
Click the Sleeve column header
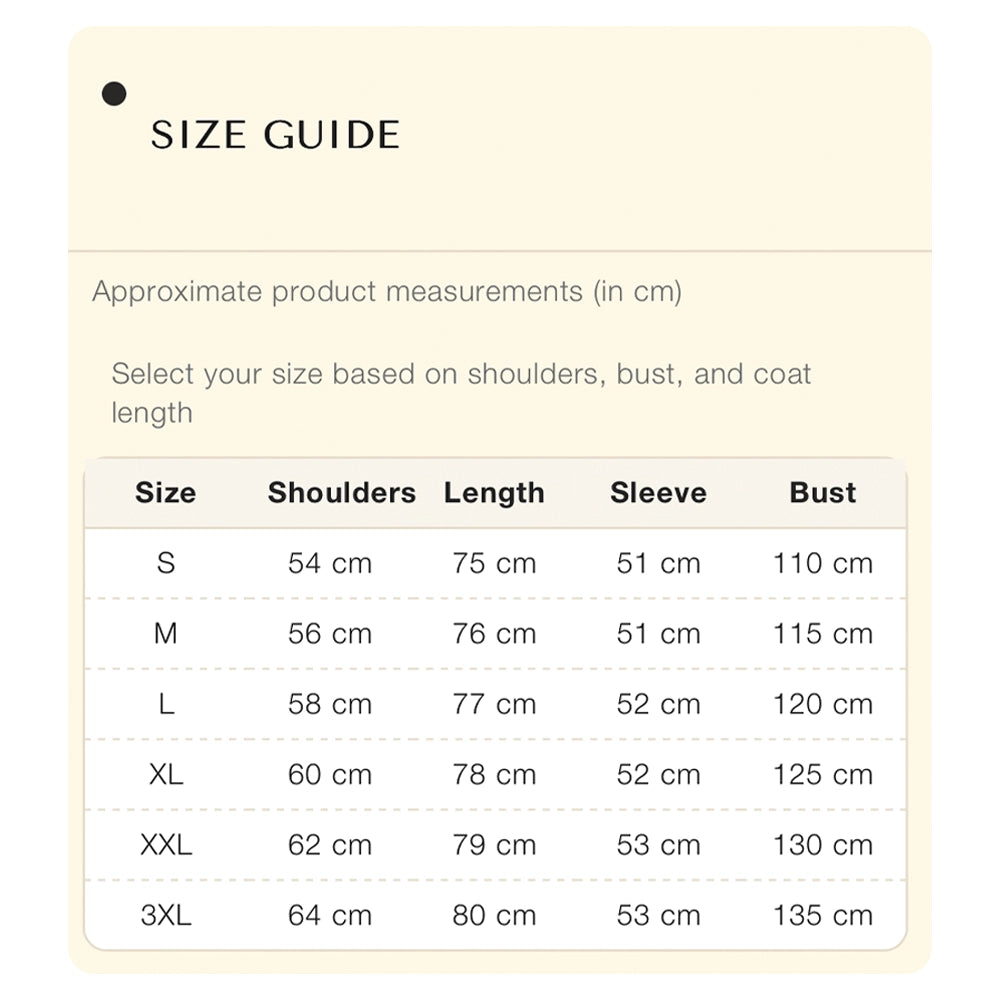point(658,493)
